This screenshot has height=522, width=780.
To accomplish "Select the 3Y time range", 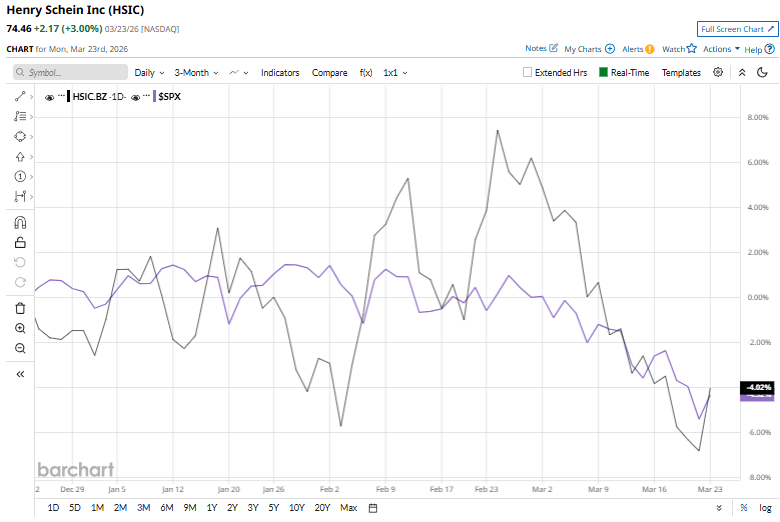I will (x=253, y=508).
